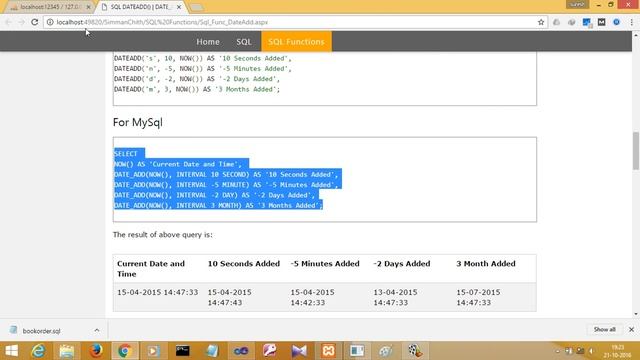Open the pink key taskbar icon
The image size is (640, 360).
pos(270,351)
